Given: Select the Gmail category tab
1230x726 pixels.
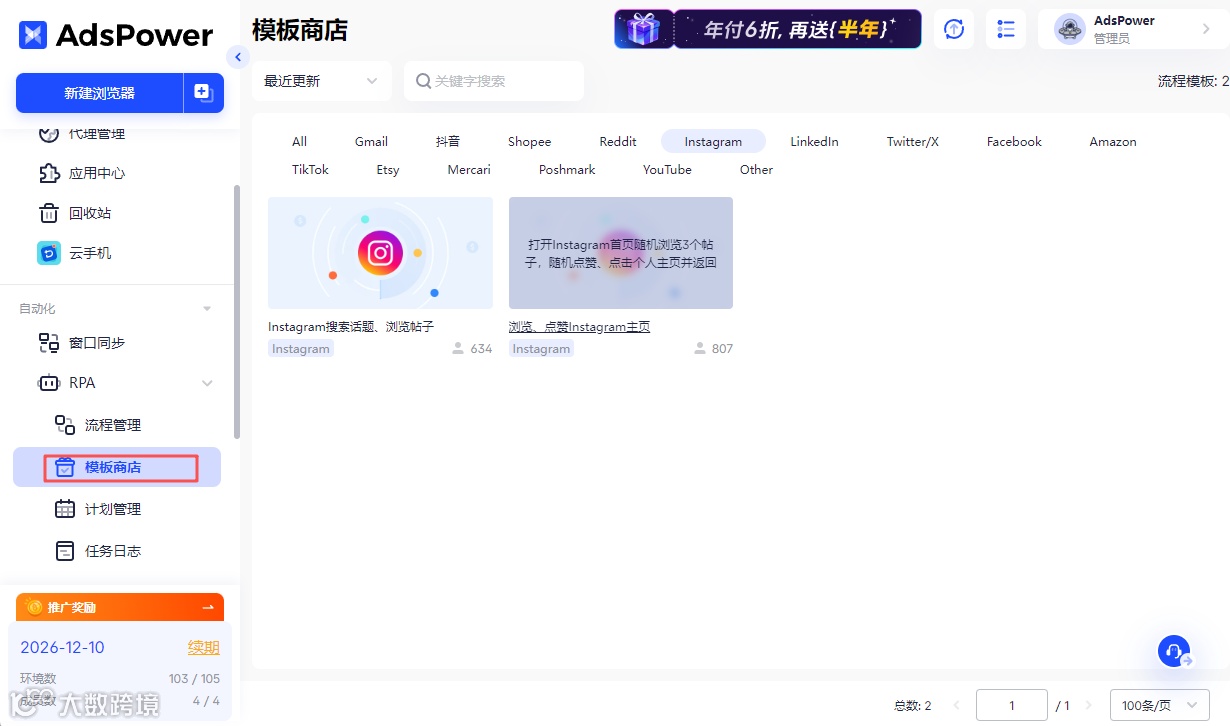Looking at the screenshot, I should [371, 141].
